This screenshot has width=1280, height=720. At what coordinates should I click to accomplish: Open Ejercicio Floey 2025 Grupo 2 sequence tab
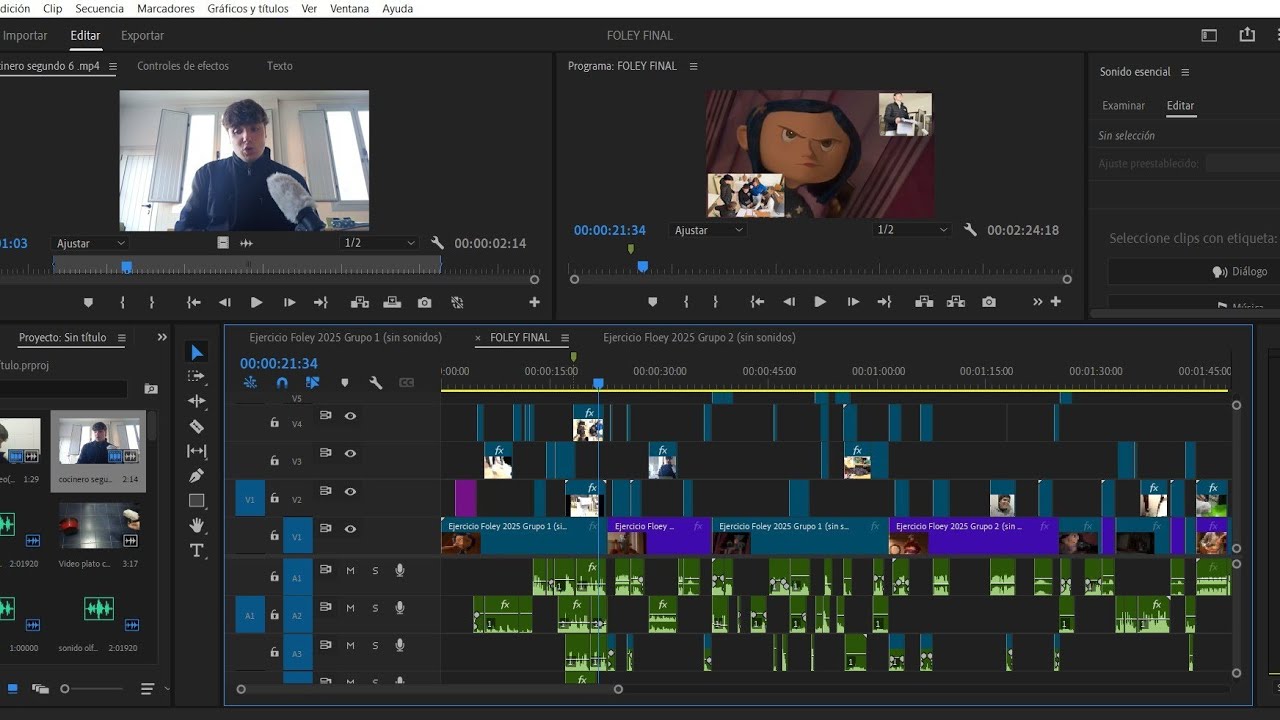pos(699,338)
